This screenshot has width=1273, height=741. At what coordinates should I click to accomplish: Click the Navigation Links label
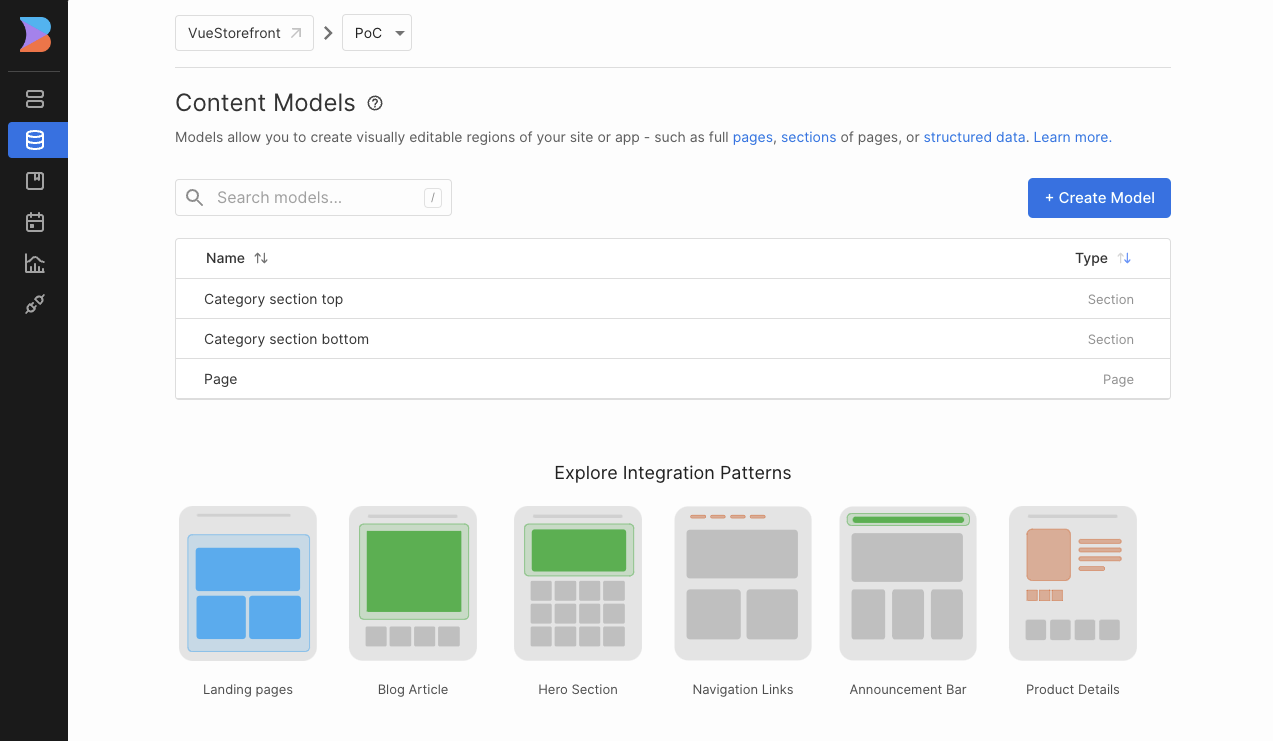click(743, 689)
